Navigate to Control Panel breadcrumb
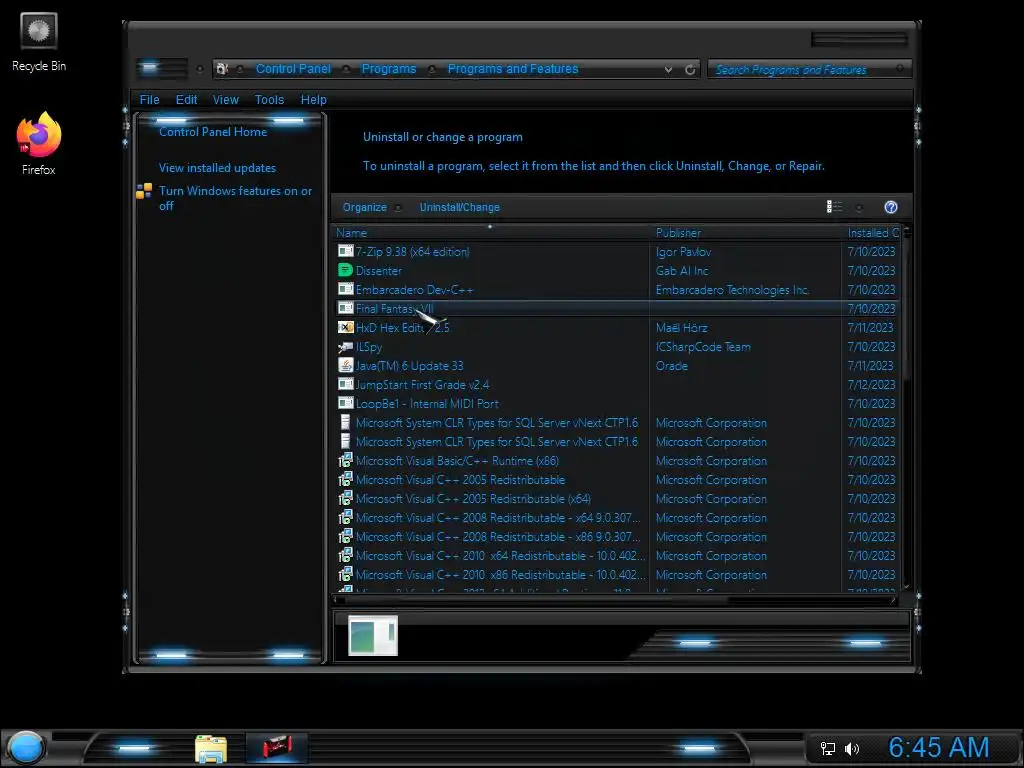The height and width of the screenshot is (768, 1024). click(293, 69)
